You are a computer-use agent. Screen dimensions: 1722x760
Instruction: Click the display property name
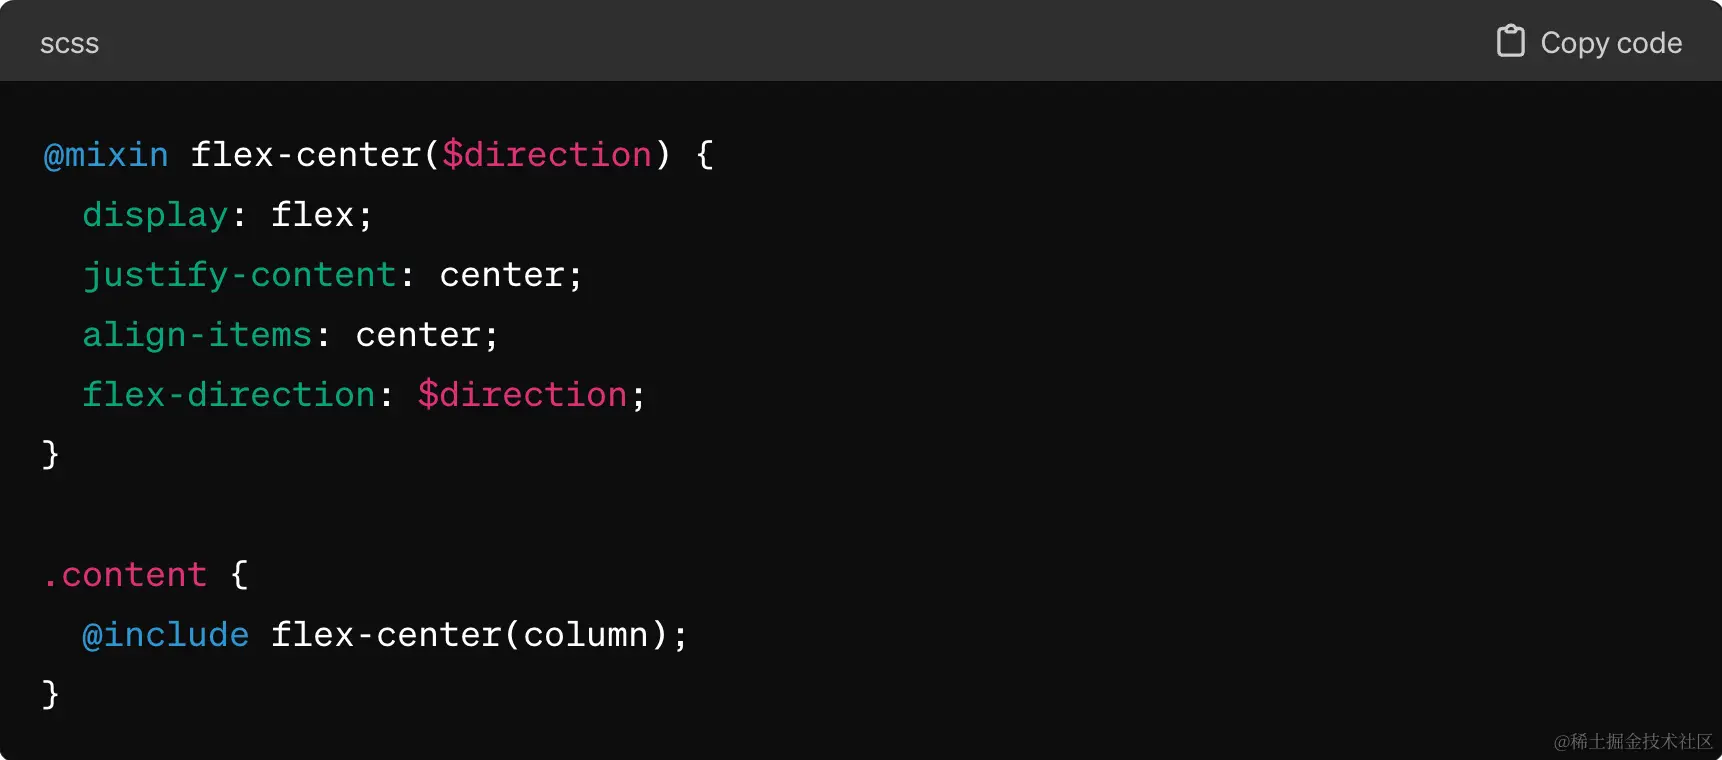pos(155,215)
